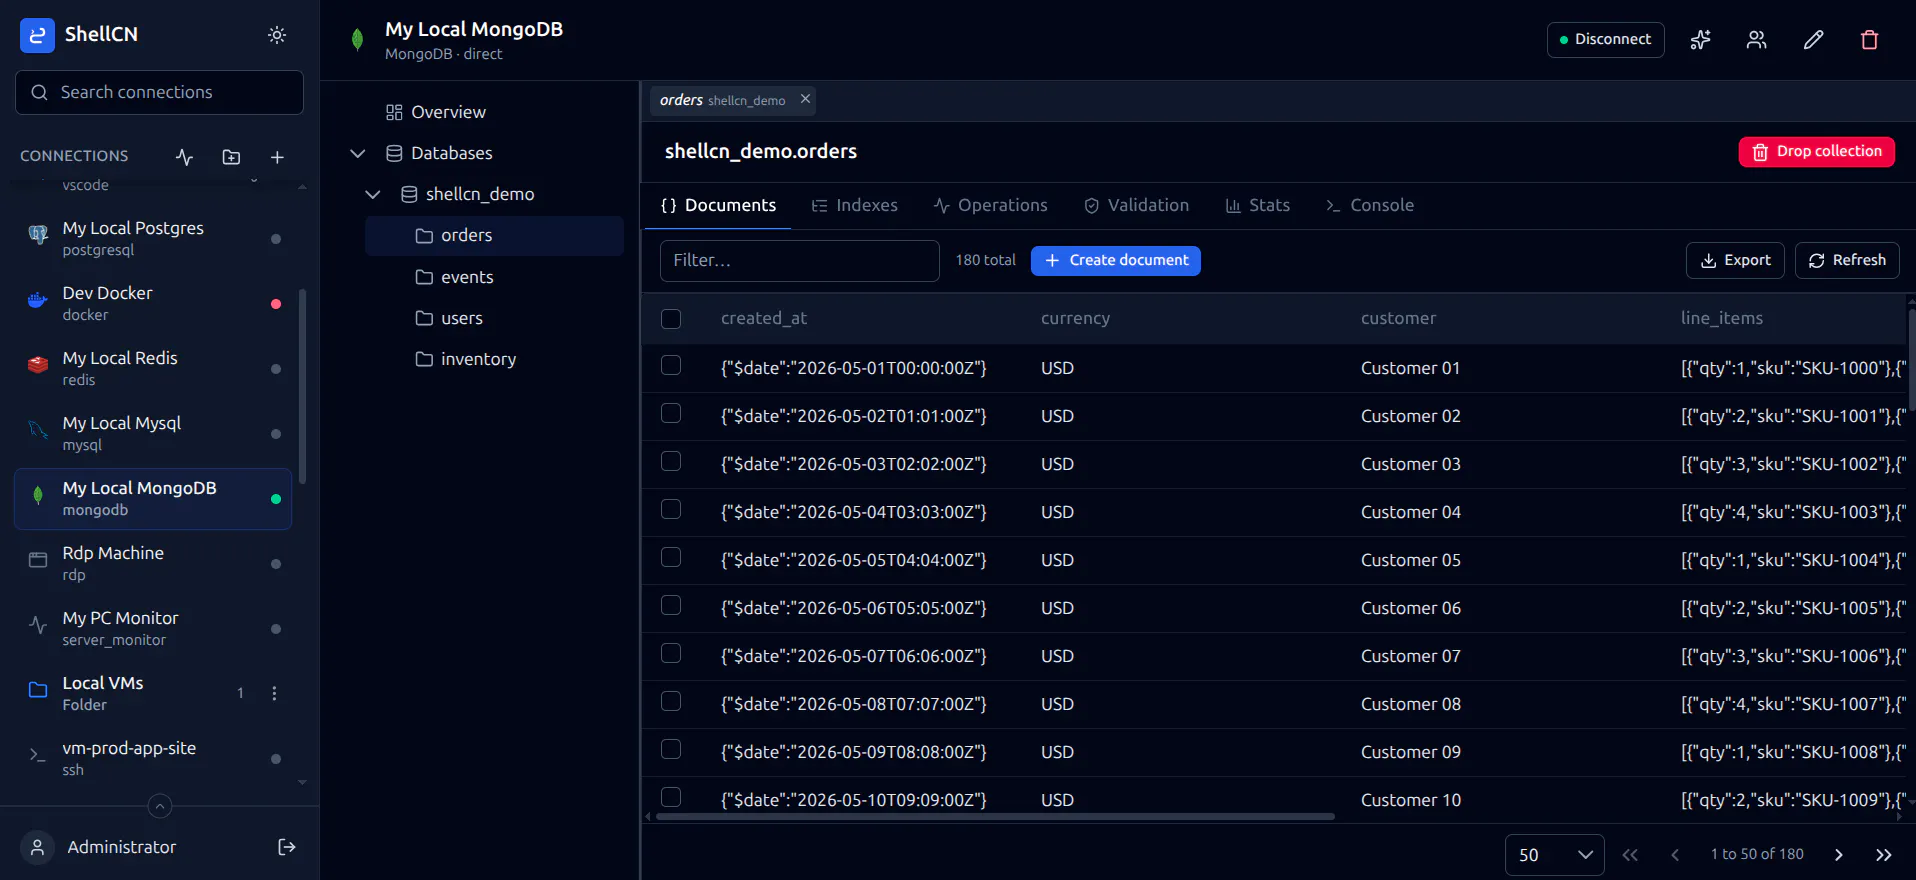Viewport: 1916px width, 880px height.
Task: Collapse the shellcn_demo database node
Action: [x=373, y=194]
